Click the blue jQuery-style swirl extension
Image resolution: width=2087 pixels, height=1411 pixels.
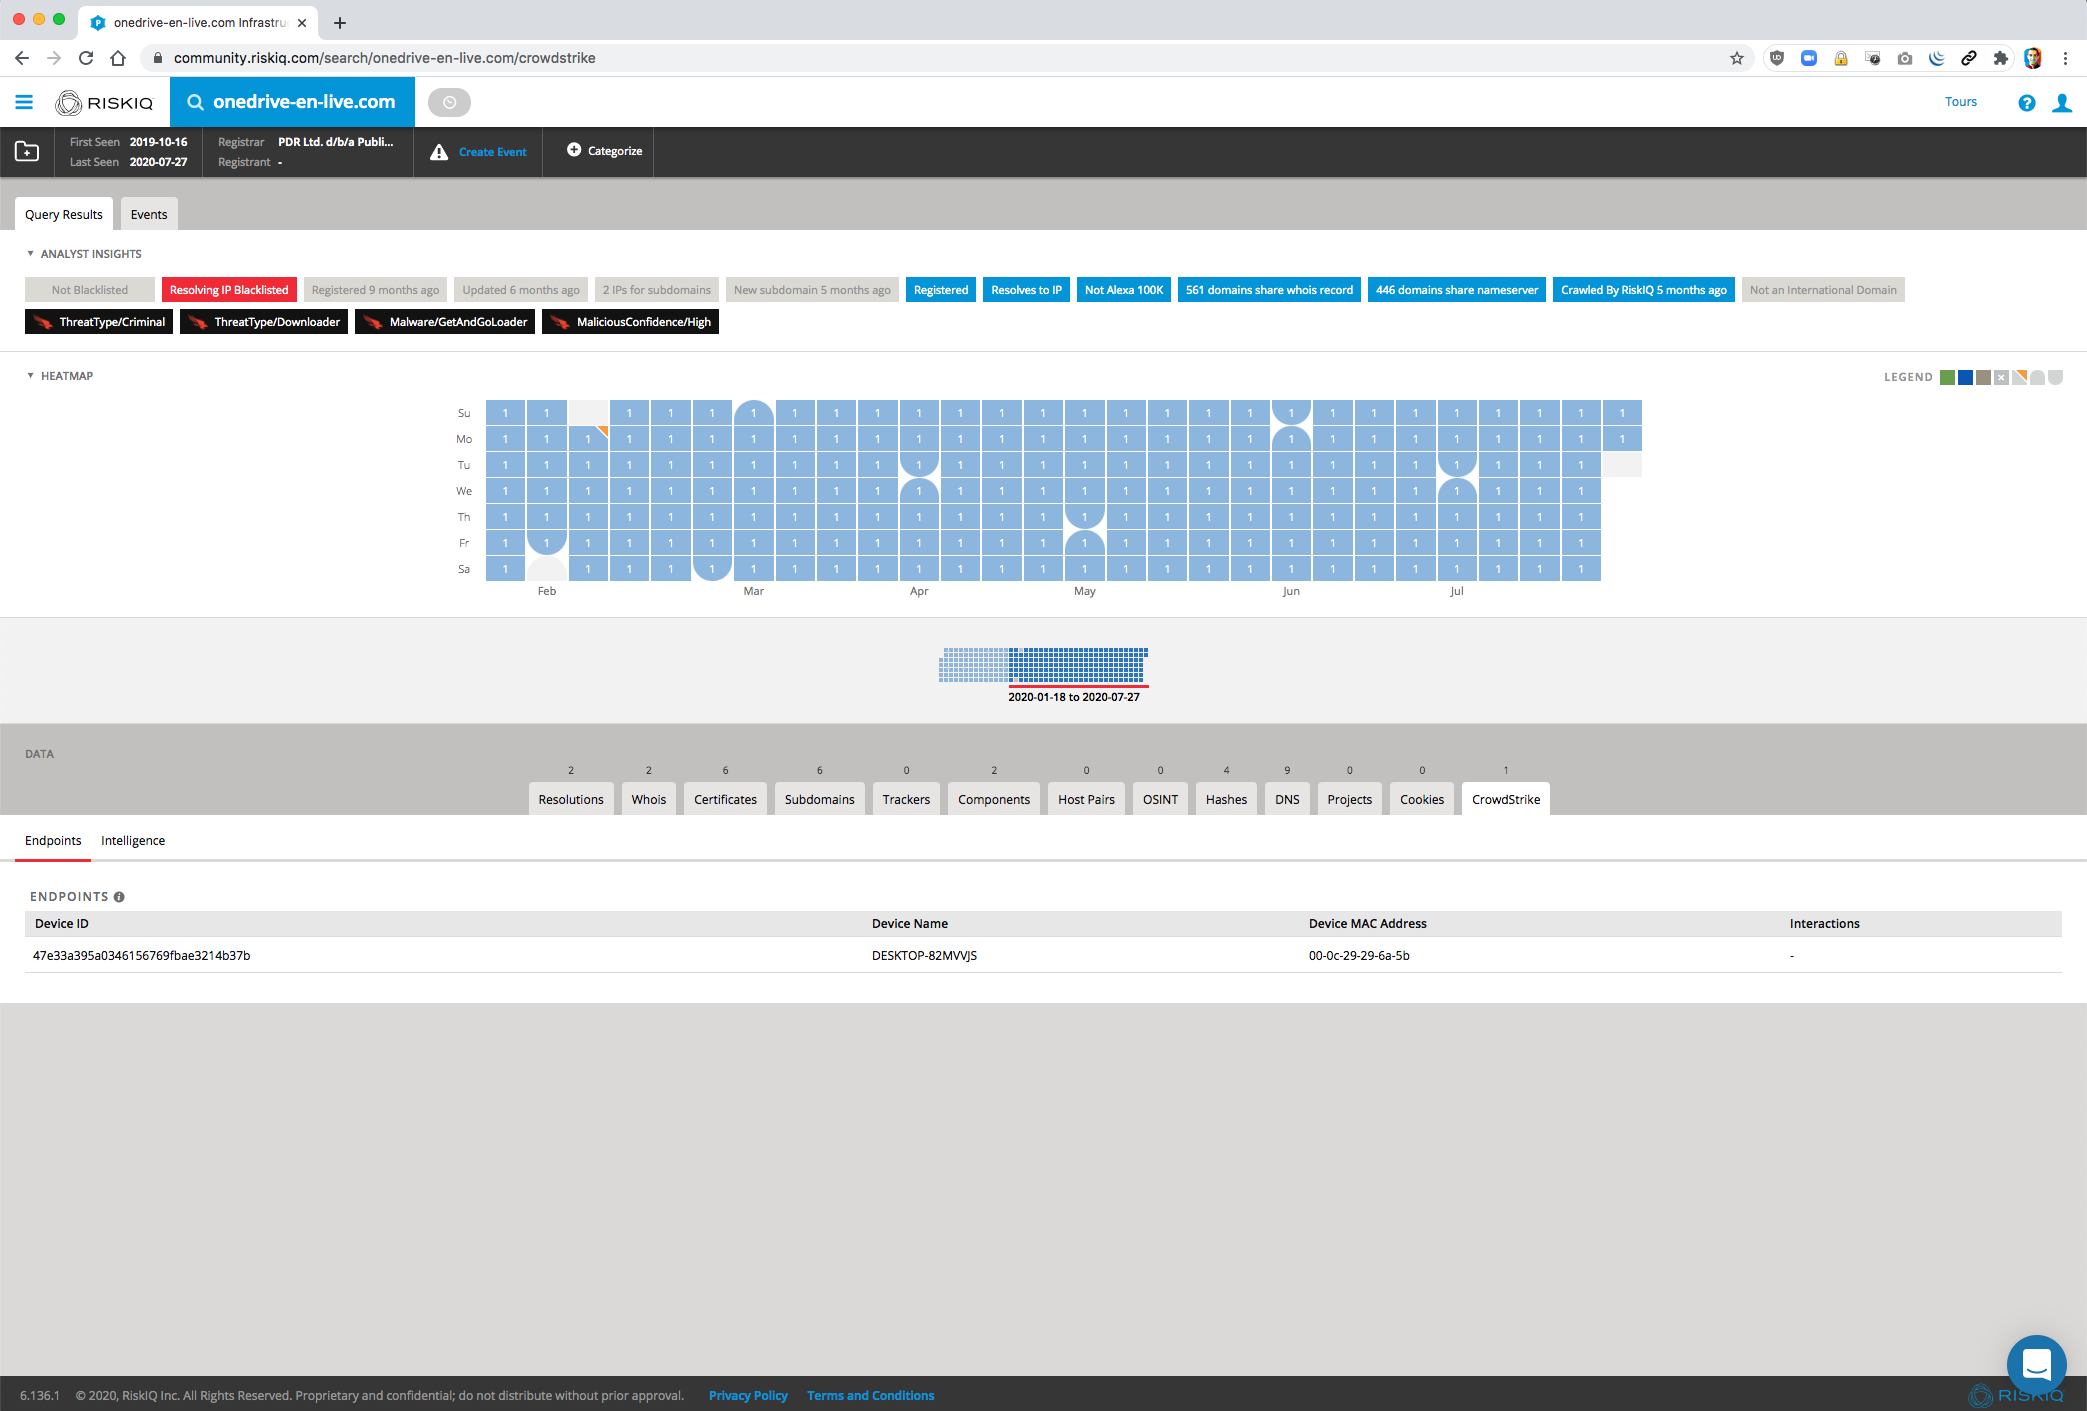coord(1937,58)
